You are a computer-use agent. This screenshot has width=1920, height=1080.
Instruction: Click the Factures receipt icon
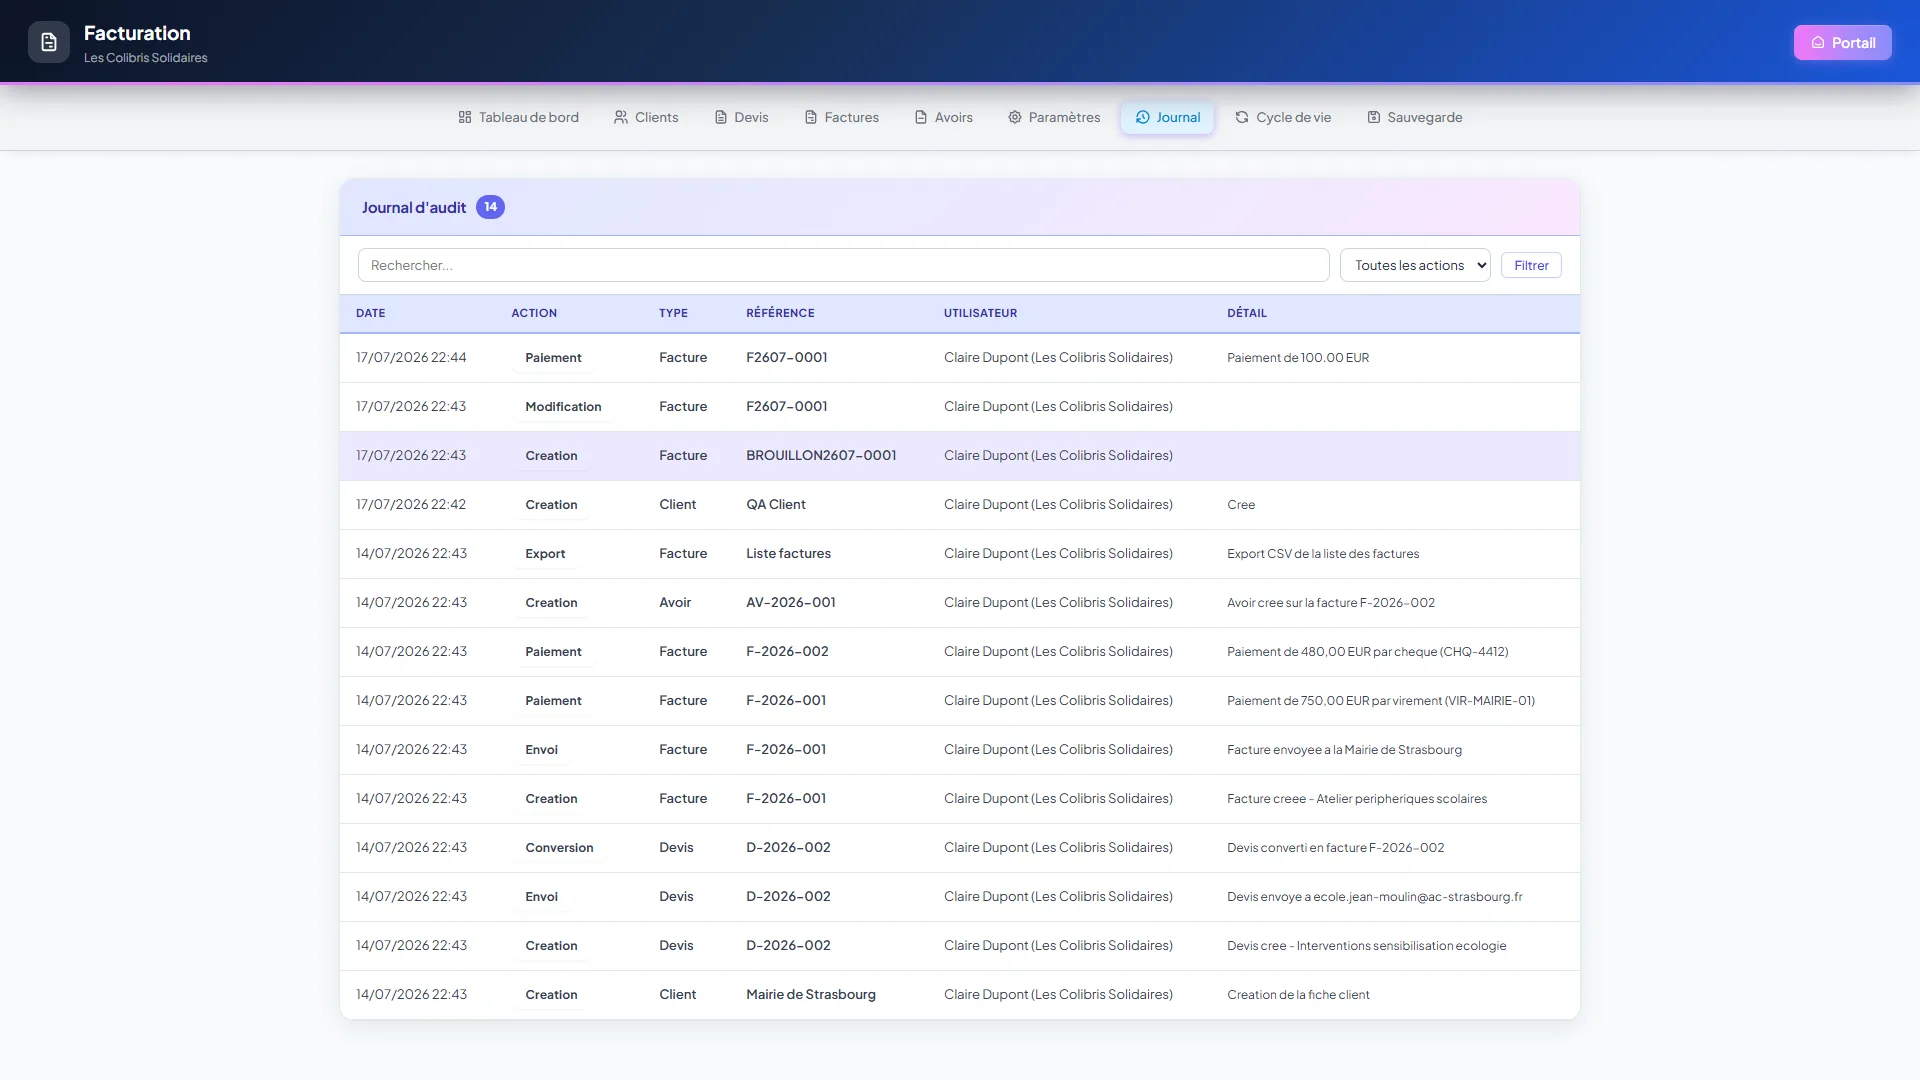[811, 117]
